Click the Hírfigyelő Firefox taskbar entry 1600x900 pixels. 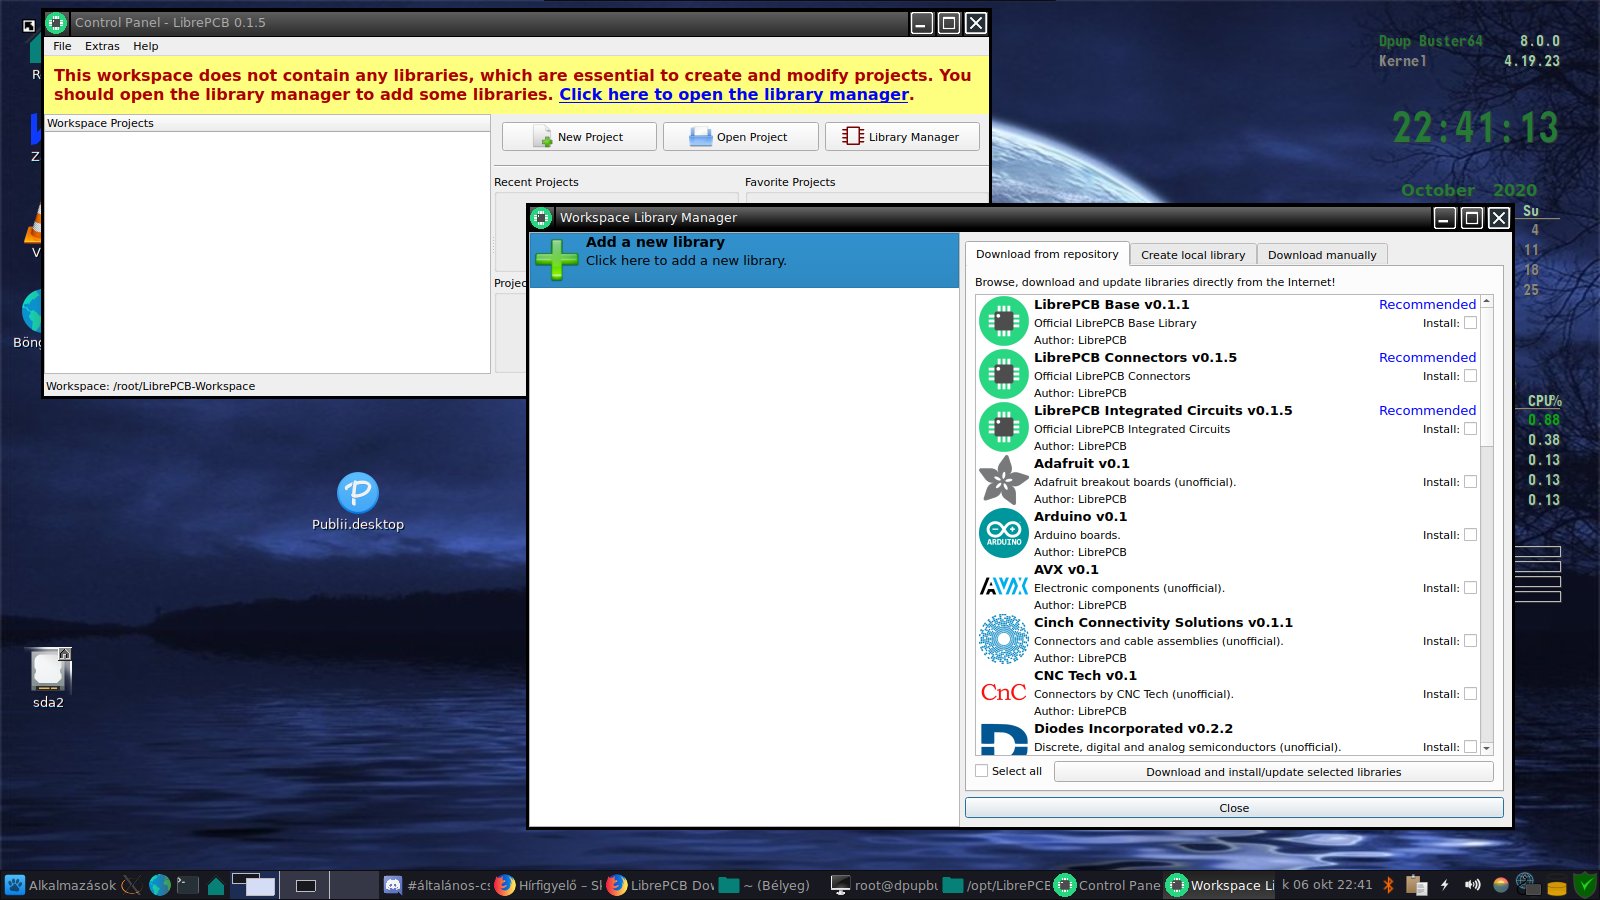[x=548, y=885]
